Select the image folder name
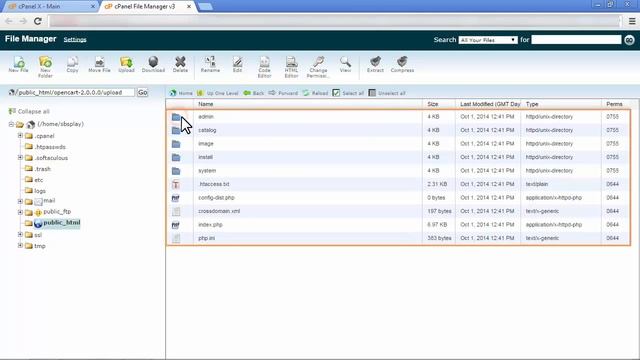 click(206, 144)
